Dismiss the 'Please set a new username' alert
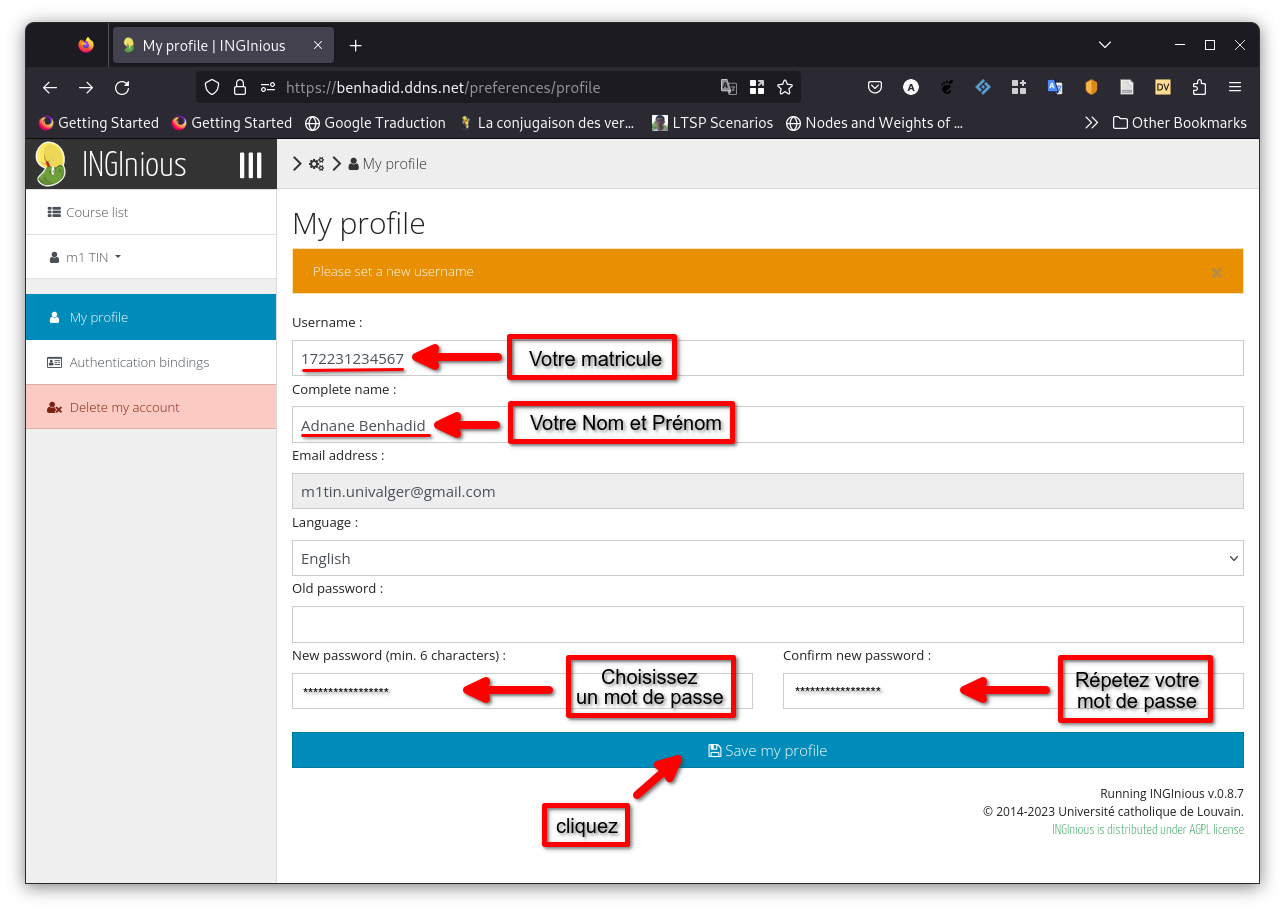Screen dimensions: 1285x912 point(1216,272)
